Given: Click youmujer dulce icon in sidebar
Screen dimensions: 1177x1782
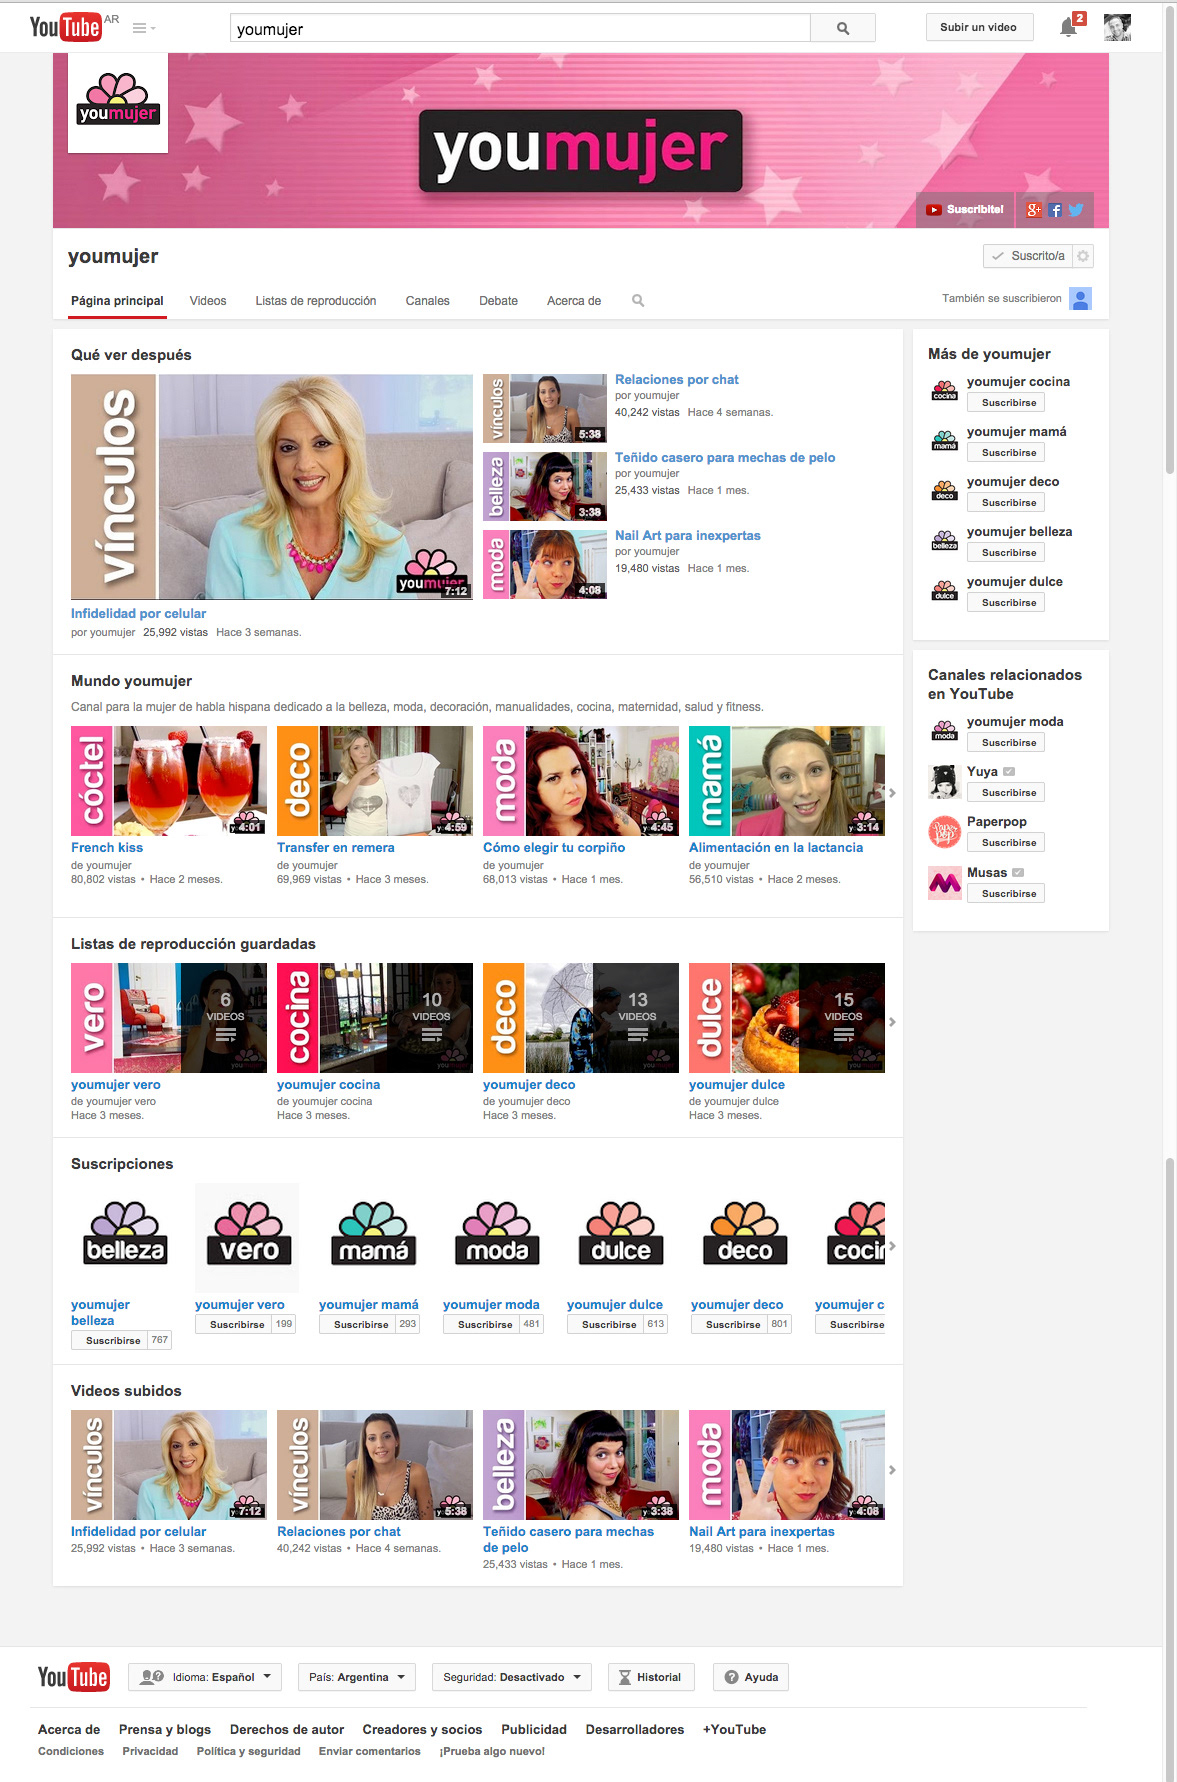Looking at the screenshot, I should click(x=944, y=591).
